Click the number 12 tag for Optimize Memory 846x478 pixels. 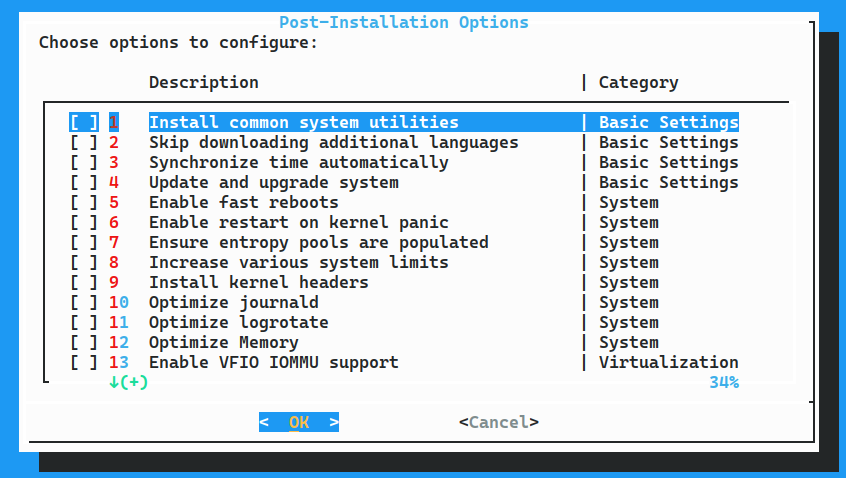pyautogui.click(x=119, y=342)
